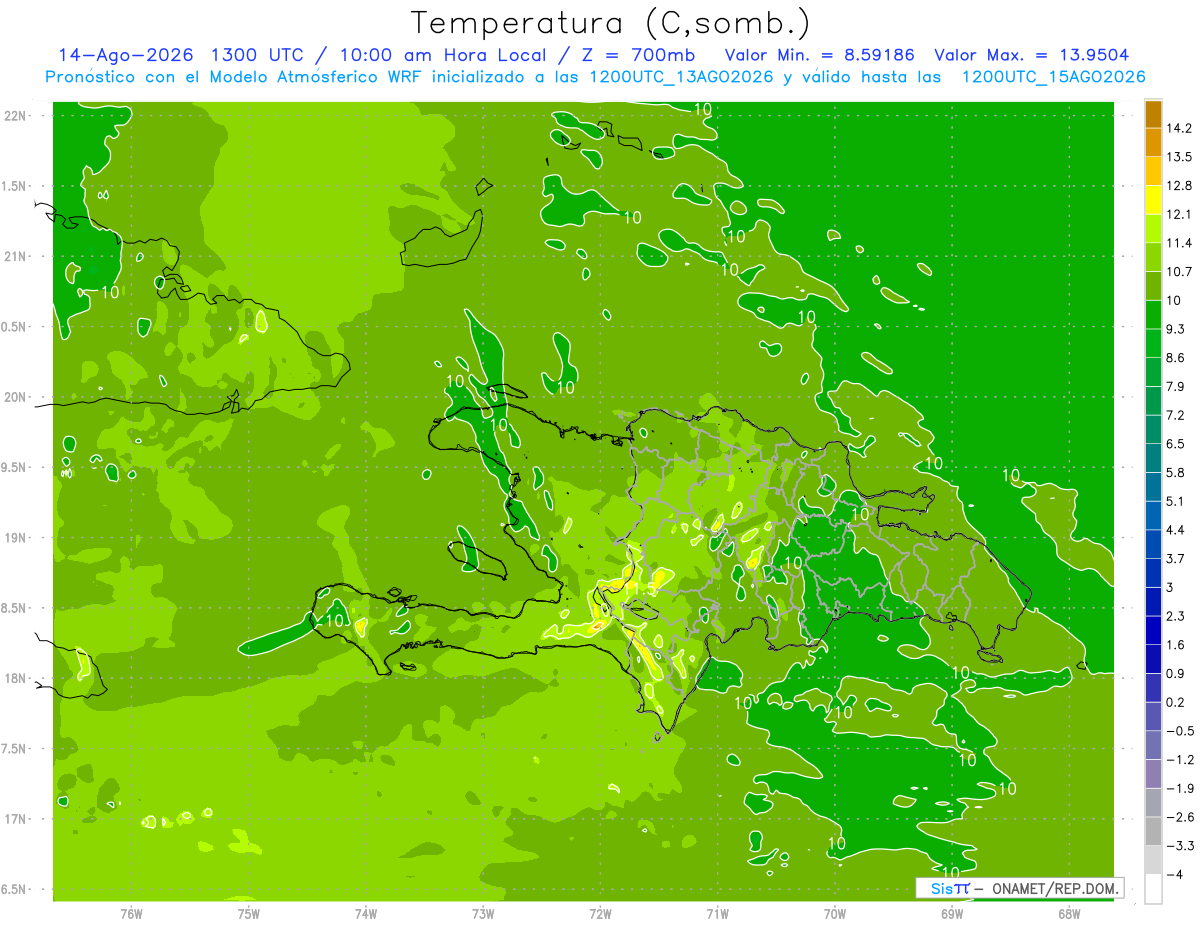The height and width of the screenshot is (927, 1200).
Task: Click the 18N latitude axis label
Action: (x=17, y=678)
